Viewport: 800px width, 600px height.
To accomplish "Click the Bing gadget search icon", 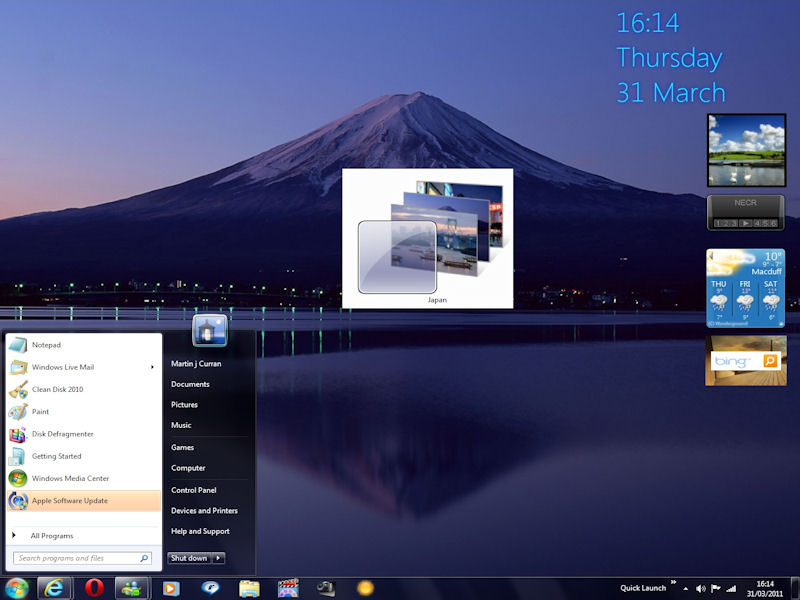I will (x=770, y=361).
